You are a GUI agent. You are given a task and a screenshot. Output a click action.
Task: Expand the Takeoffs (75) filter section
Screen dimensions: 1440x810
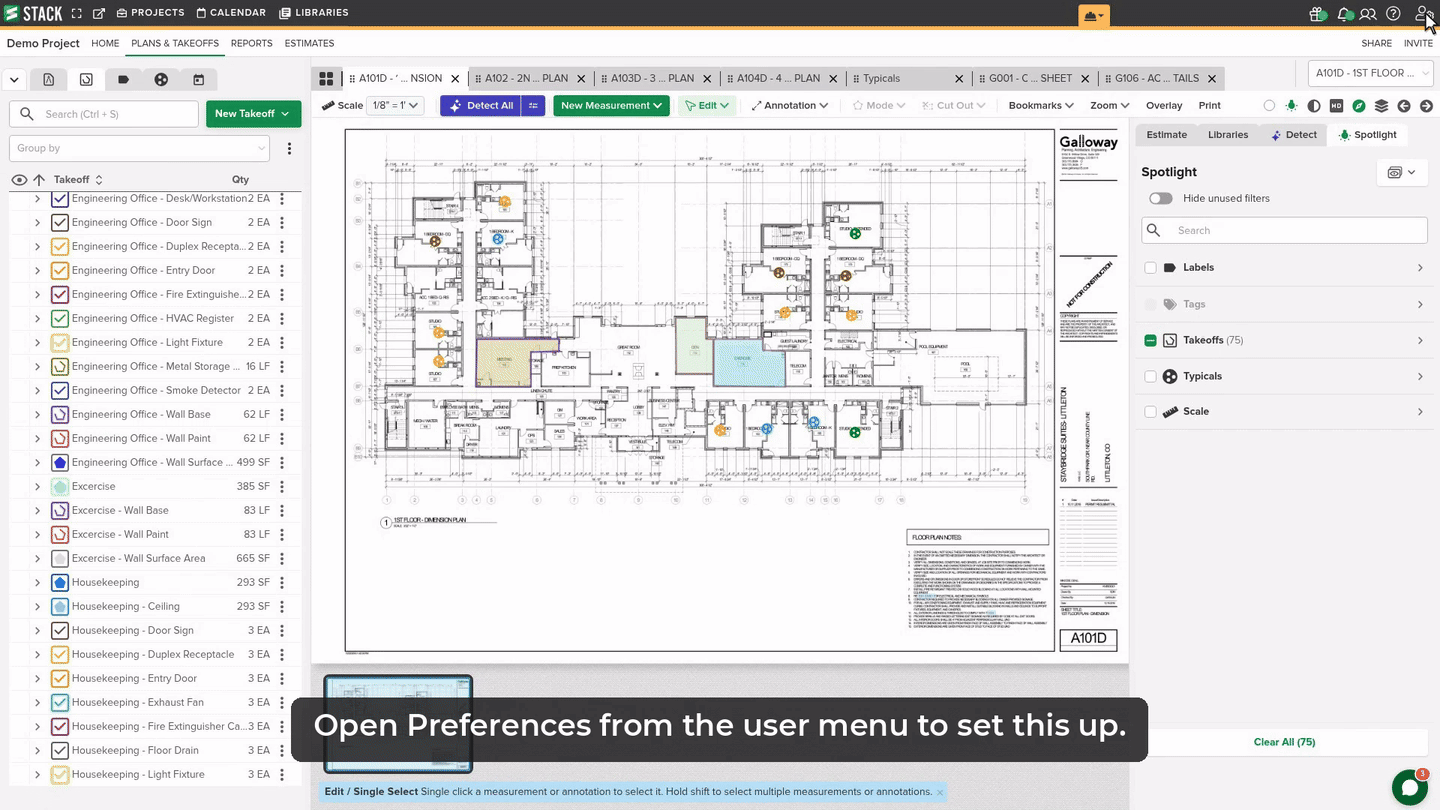[1420, 341]
